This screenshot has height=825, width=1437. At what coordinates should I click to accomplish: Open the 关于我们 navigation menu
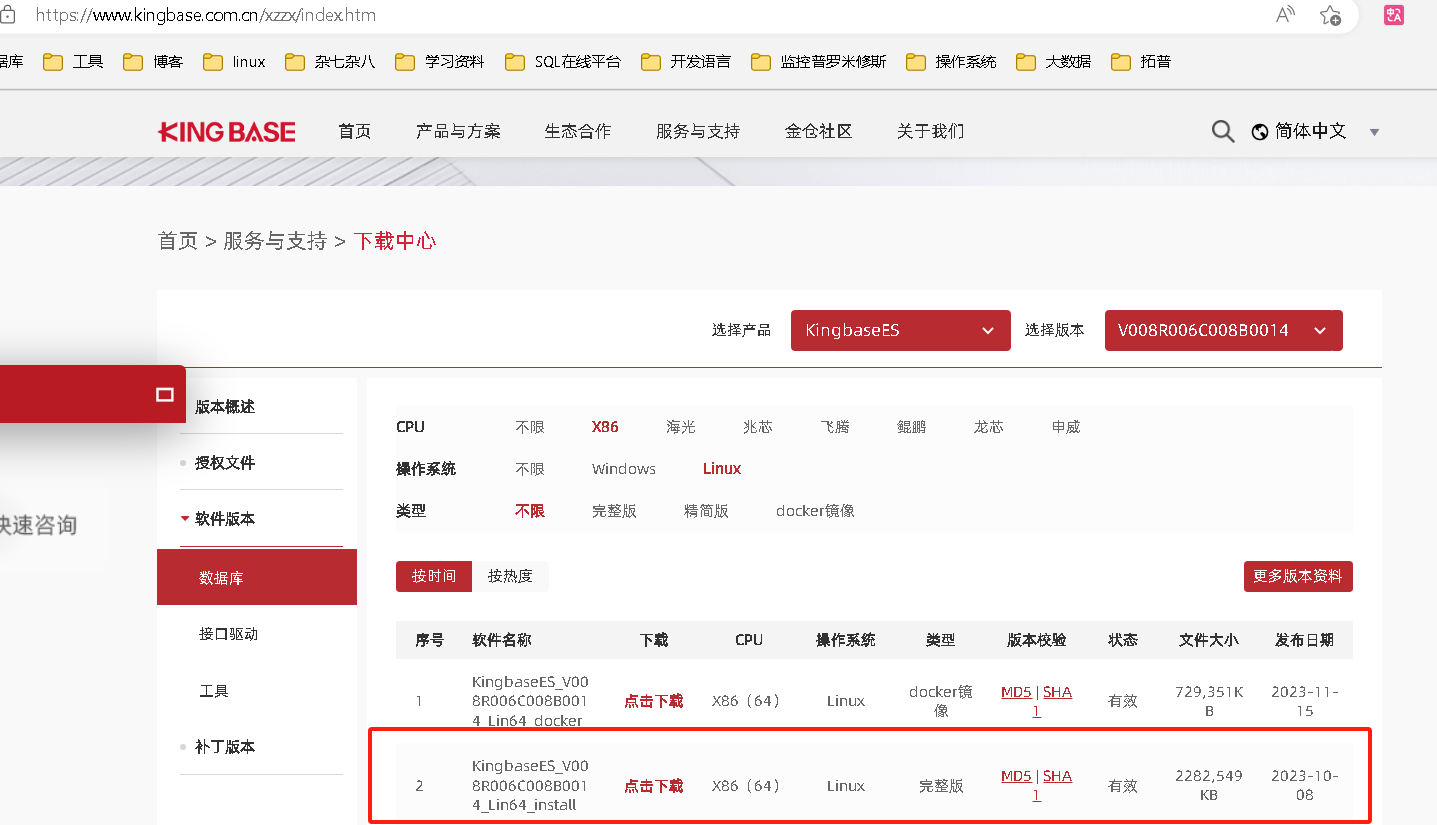931,132
